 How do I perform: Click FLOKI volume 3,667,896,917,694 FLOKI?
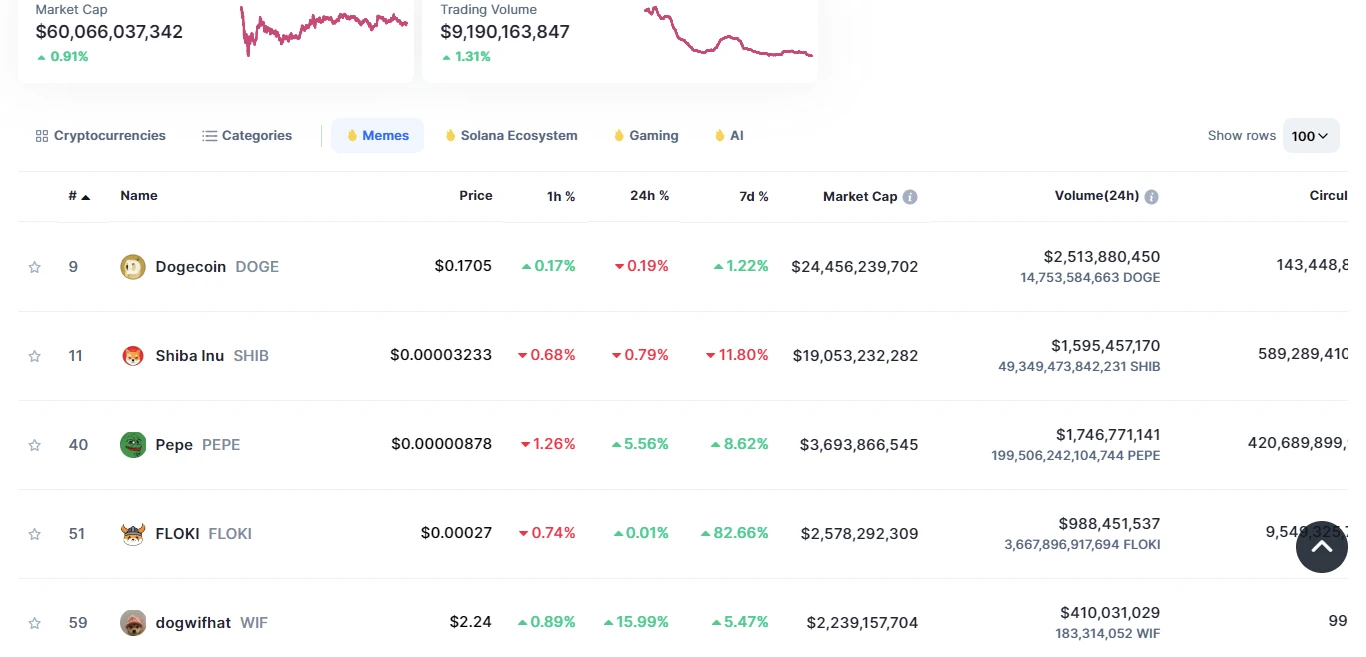(x=1083, y=545)
